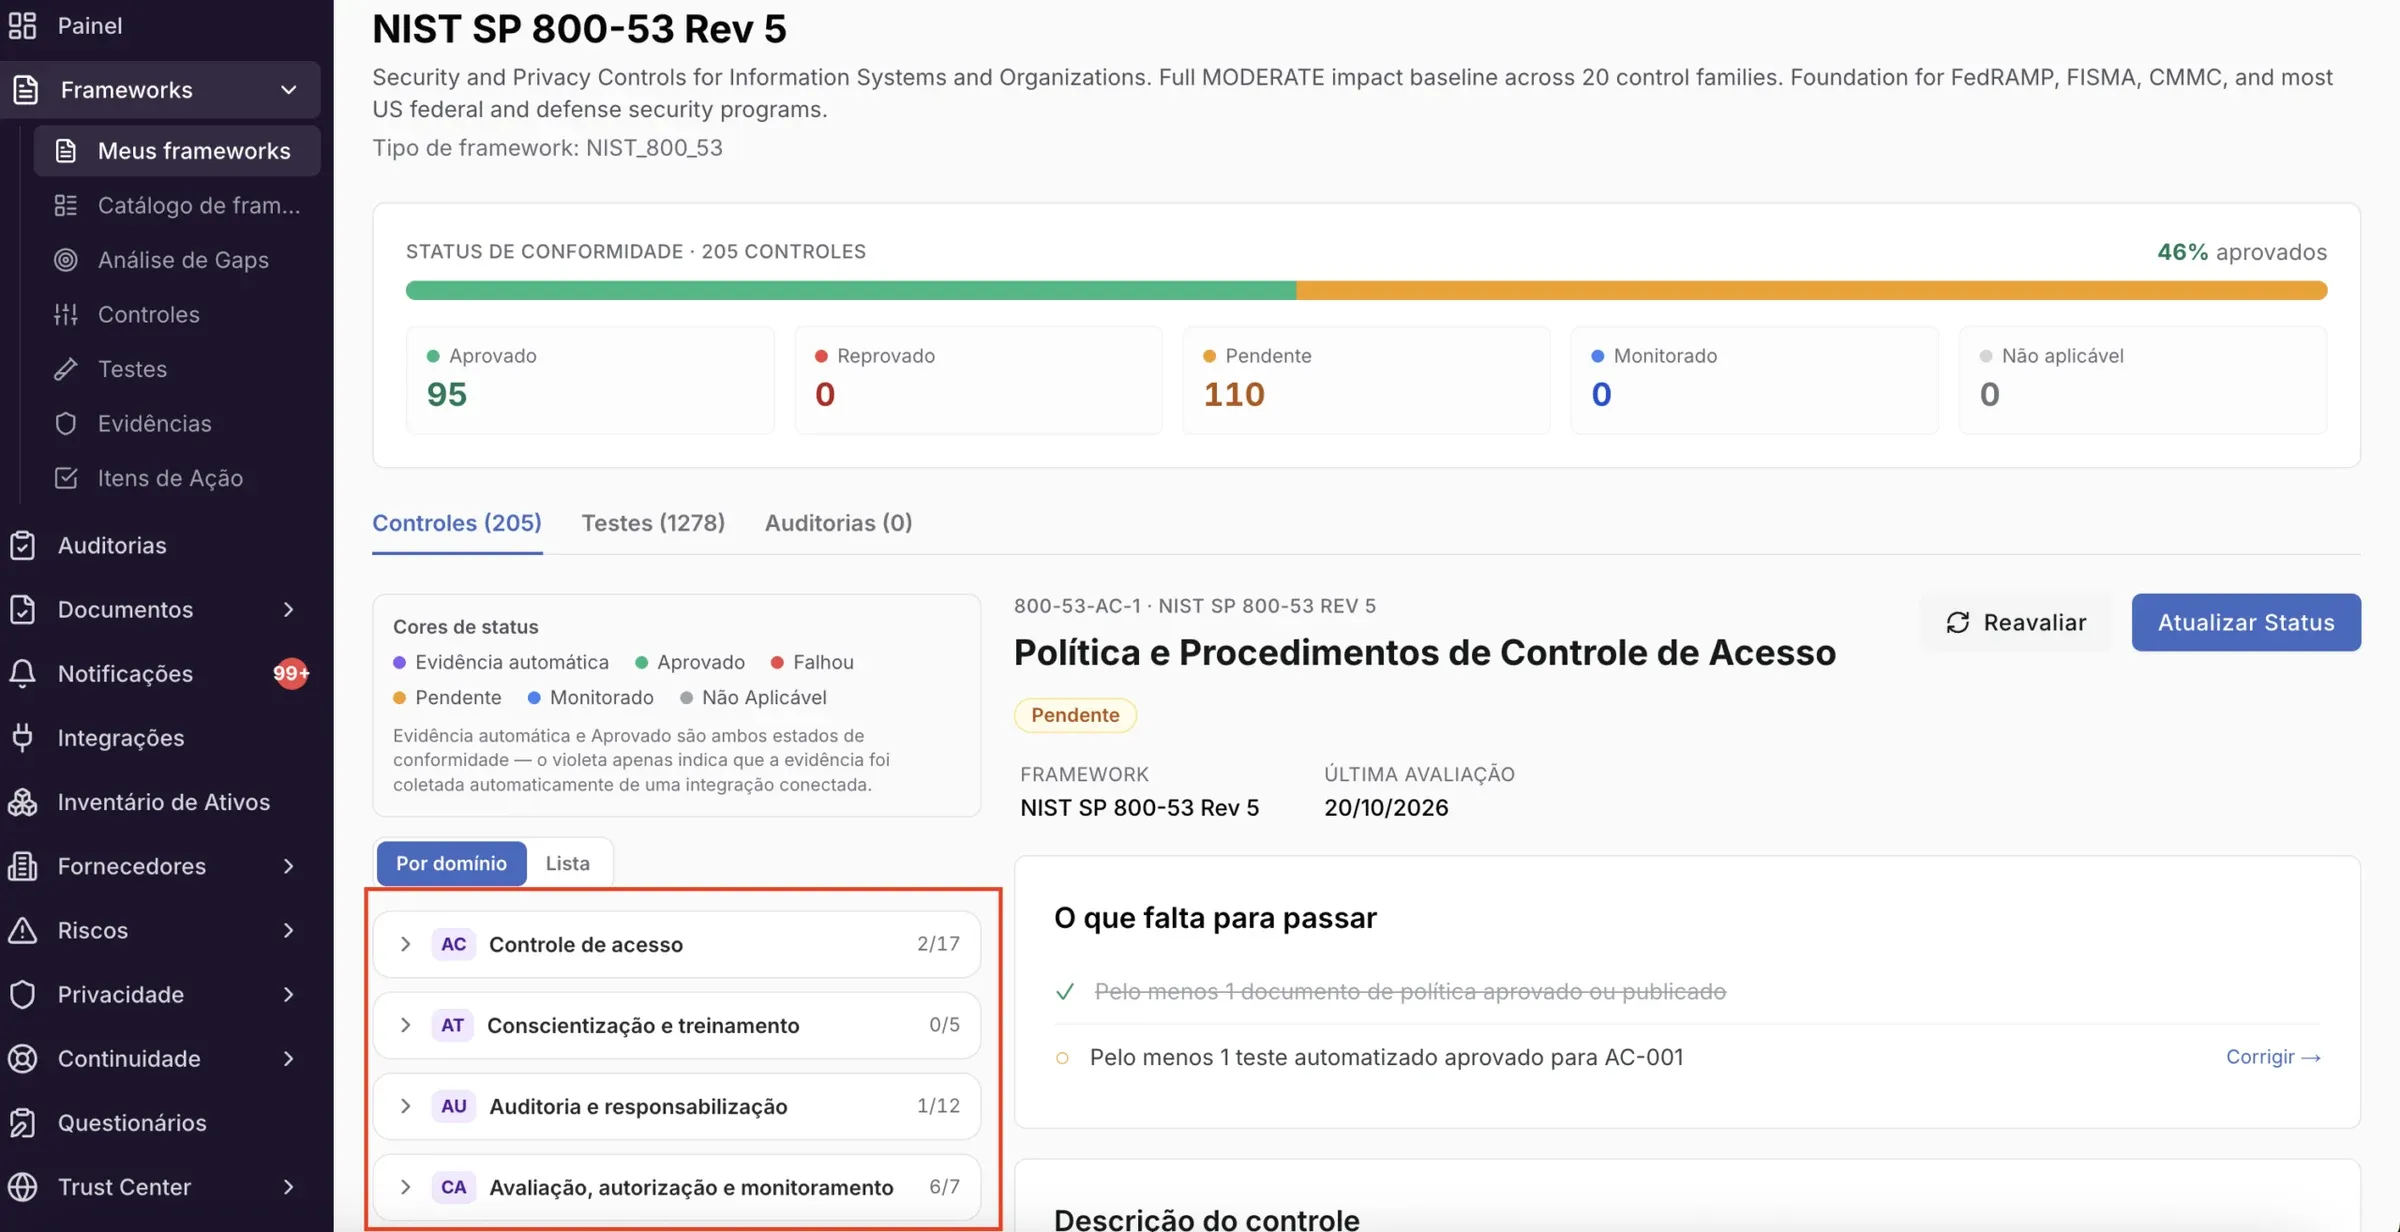This screenshot has width=2400, height=1232.
Task: Expand the AT Conscientização e treinamento domain
Action: [677, 1025]
